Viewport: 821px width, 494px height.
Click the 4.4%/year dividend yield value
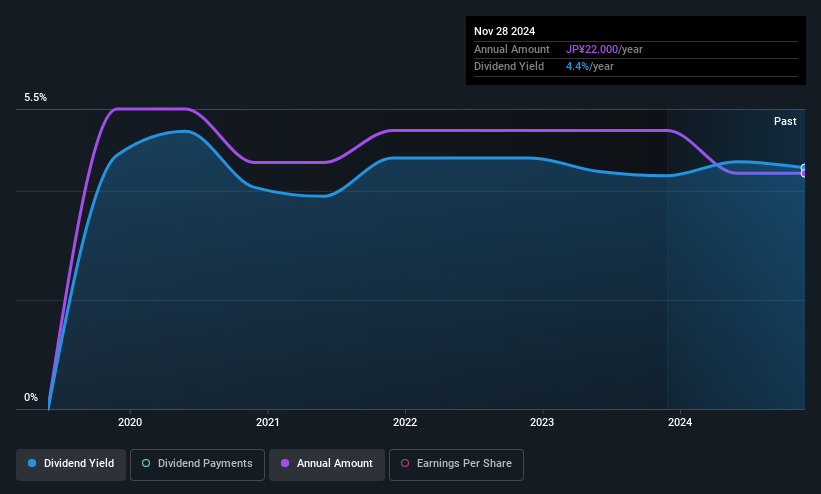click(590, 67)
